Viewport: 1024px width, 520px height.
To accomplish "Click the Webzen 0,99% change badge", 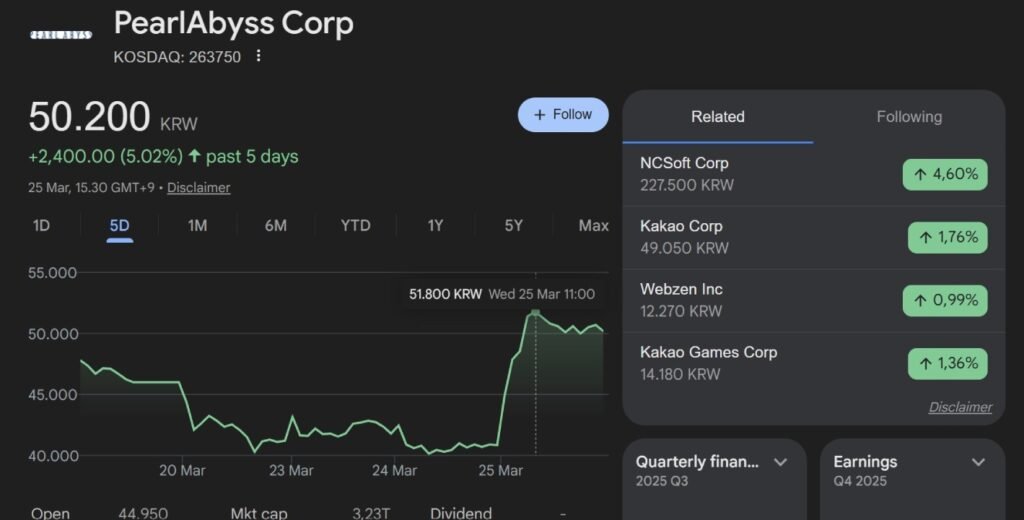I will [945, 300].
